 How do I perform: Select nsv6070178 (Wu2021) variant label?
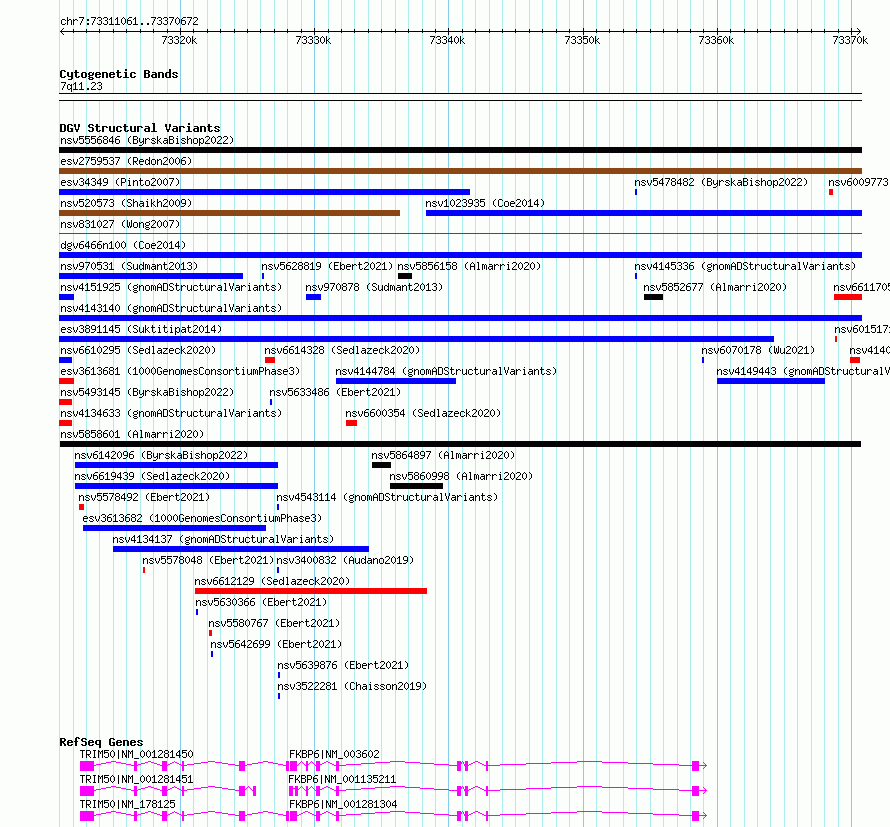[758, 350]
